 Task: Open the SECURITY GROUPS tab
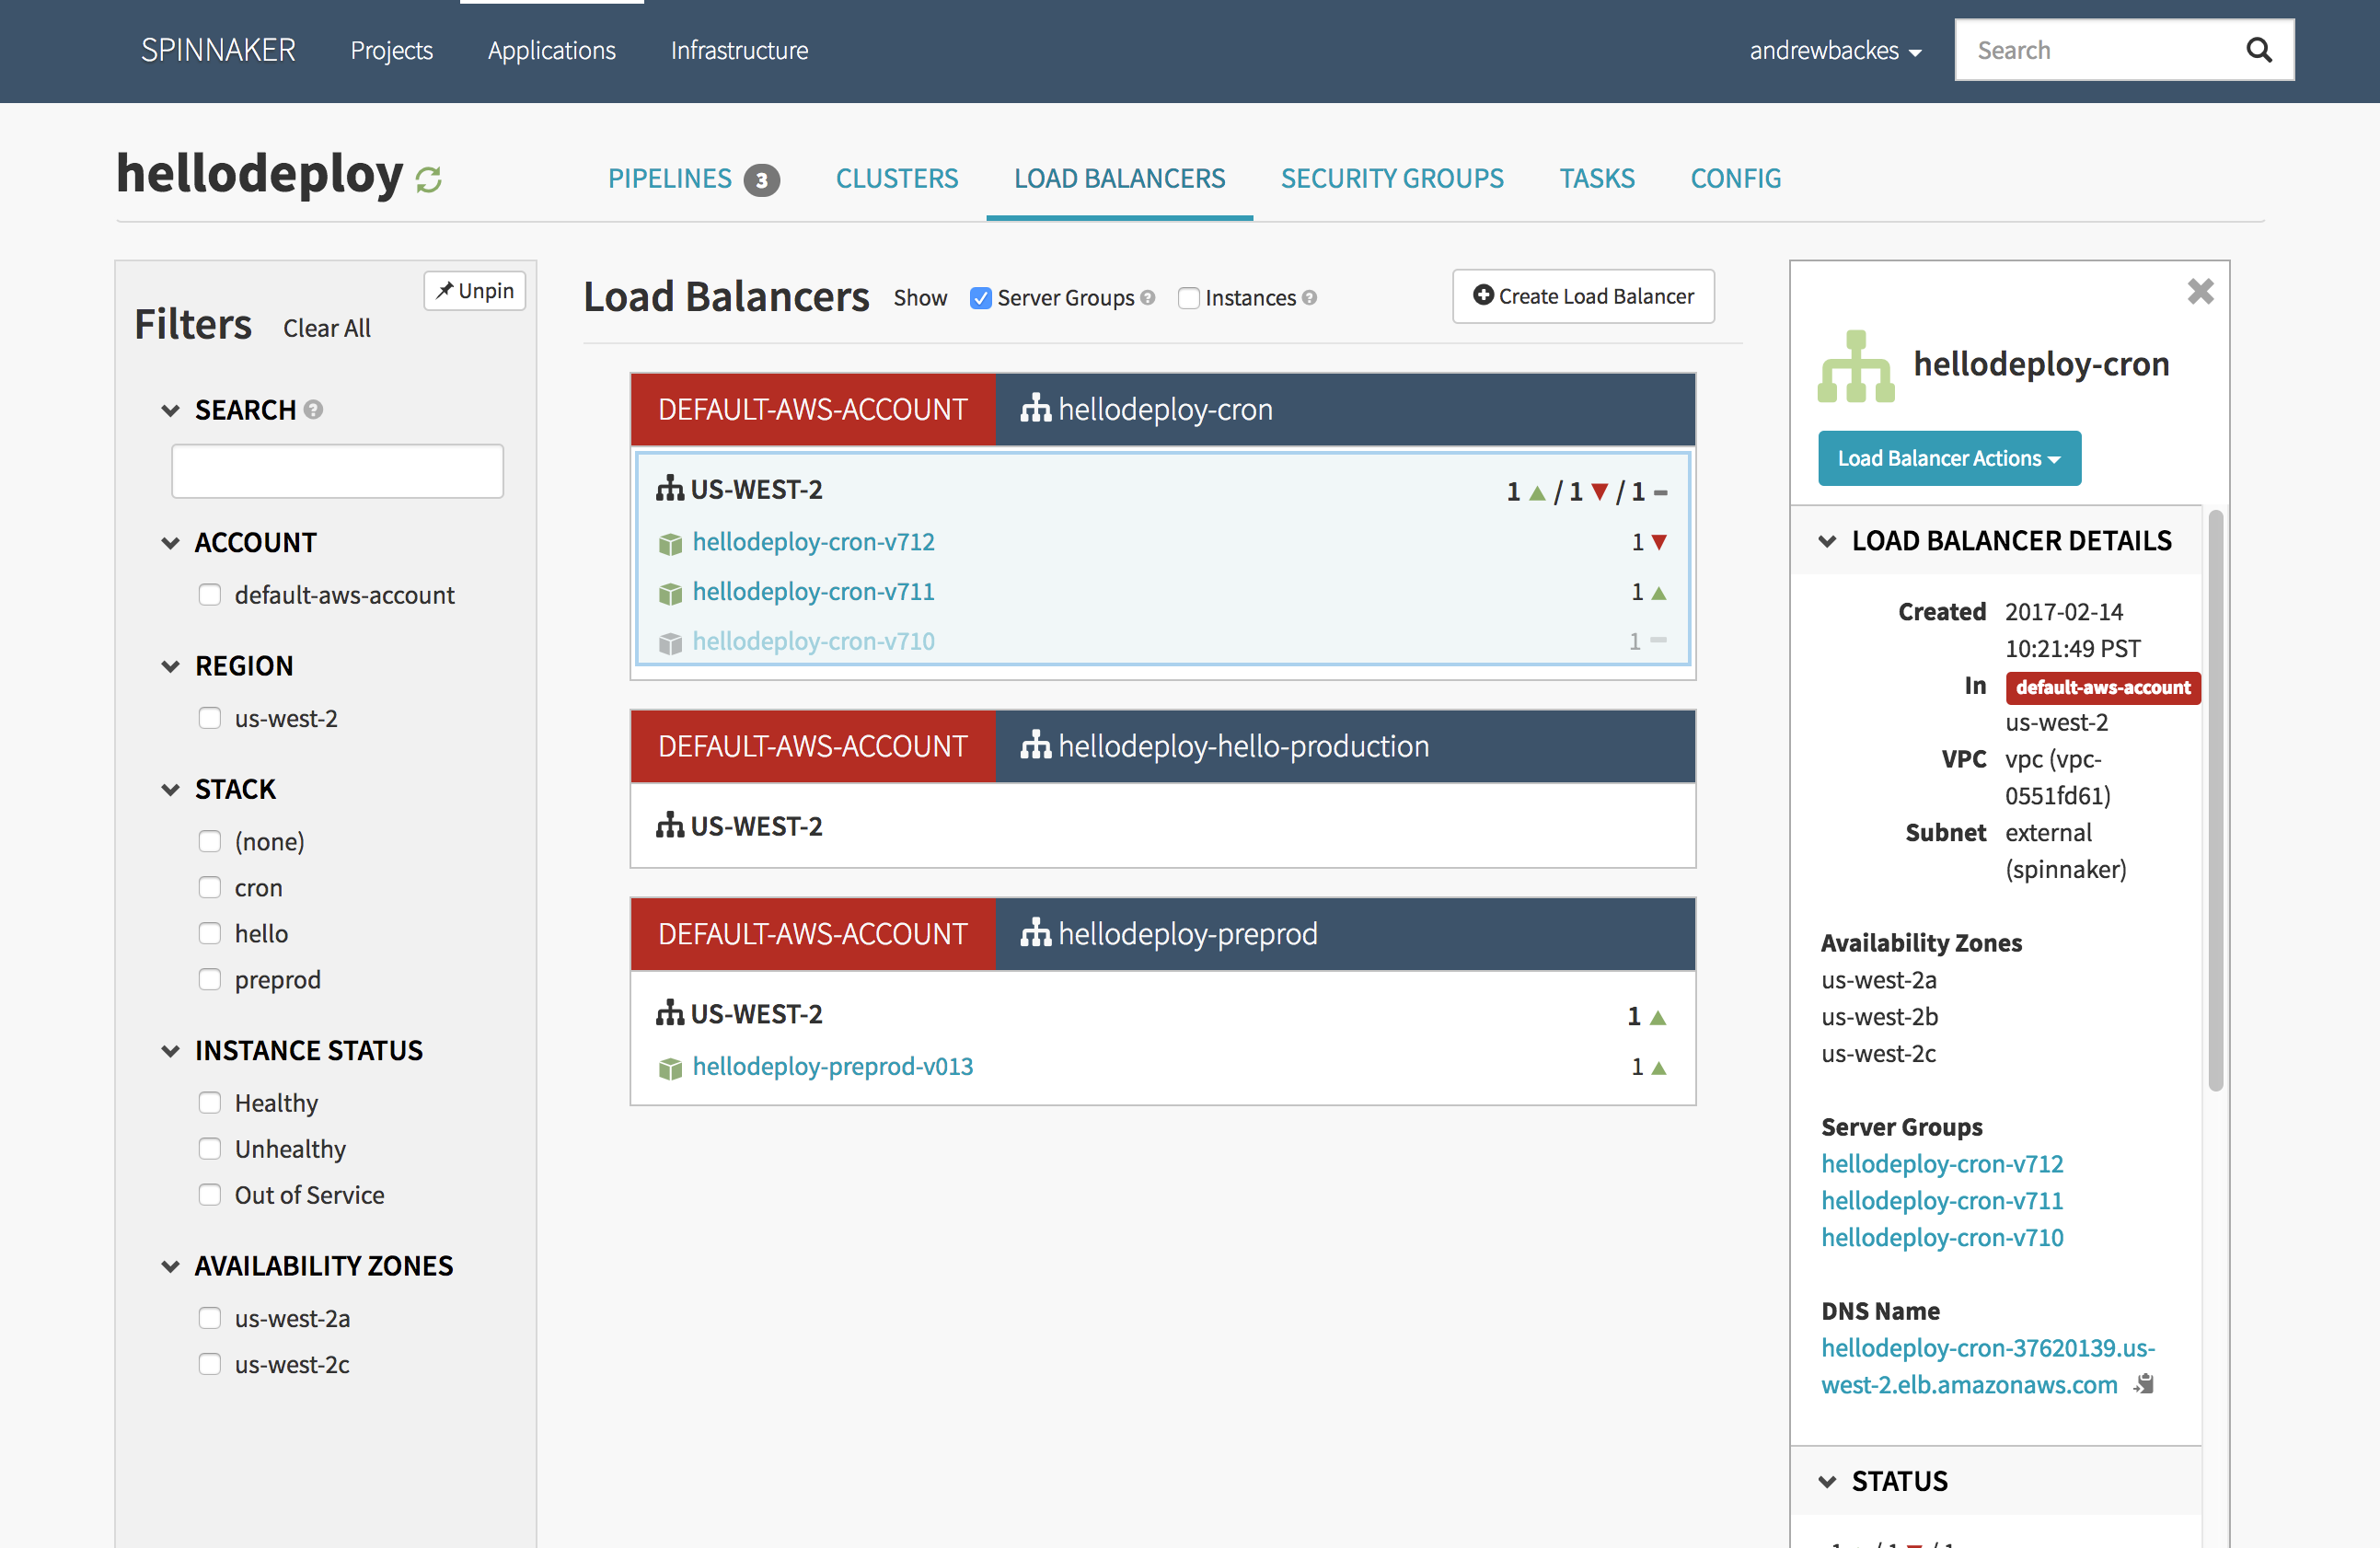coord(1391,178)
